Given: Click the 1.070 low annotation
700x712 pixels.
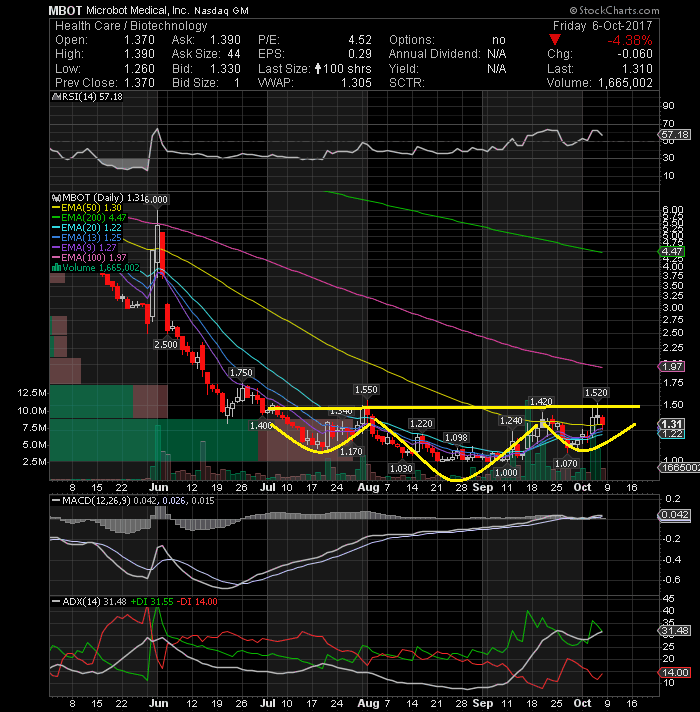Looking at the screenshot, I should pos(566,464).
